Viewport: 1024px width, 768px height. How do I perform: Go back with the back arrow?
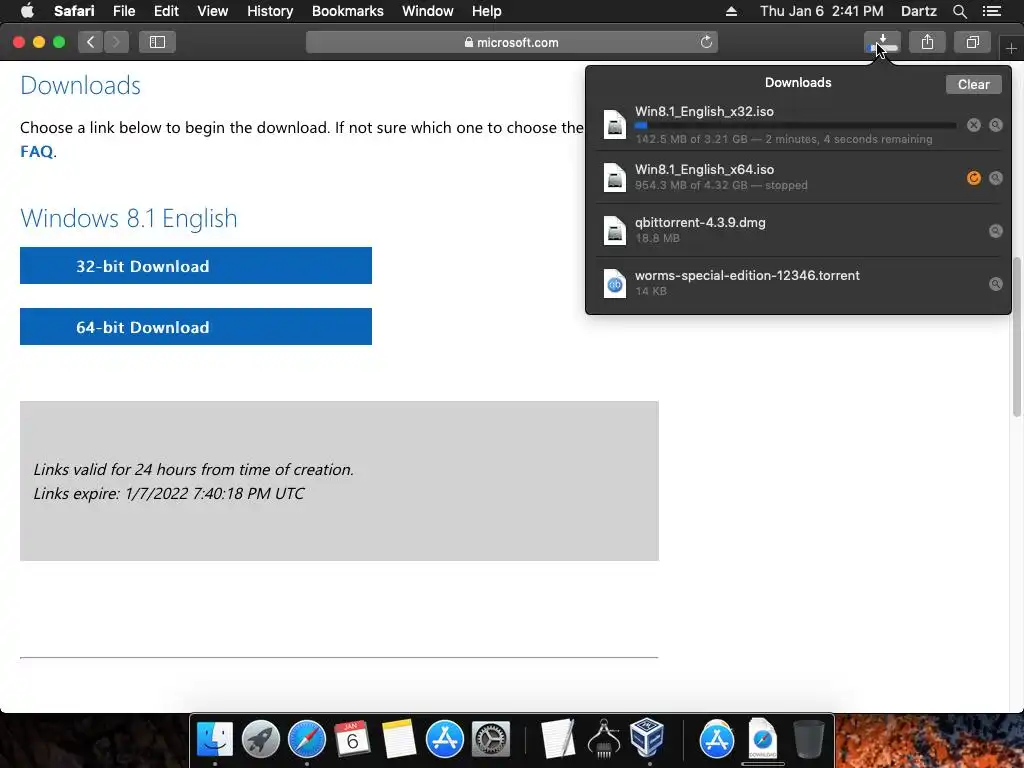pyautogui.click(x=91, y=42)
